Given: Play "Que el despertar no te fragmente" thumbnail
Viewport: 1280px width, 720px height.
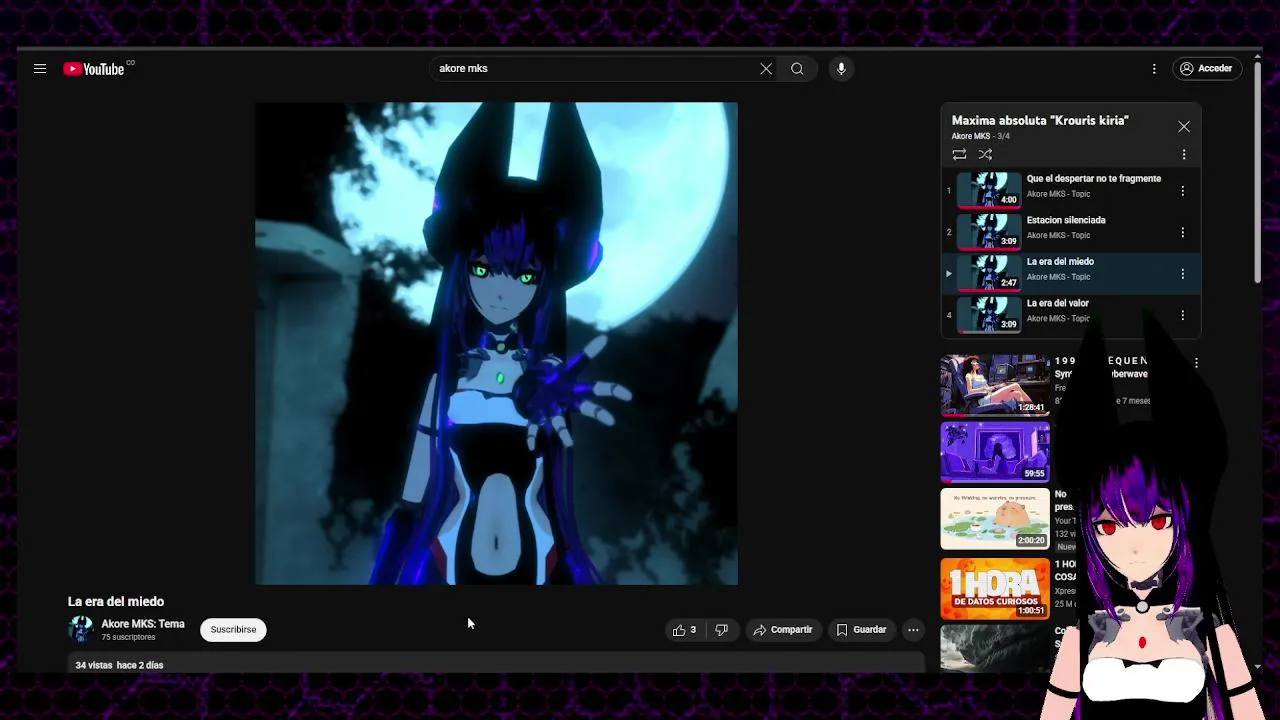Looking at the screenshot, I should point(988,189).
